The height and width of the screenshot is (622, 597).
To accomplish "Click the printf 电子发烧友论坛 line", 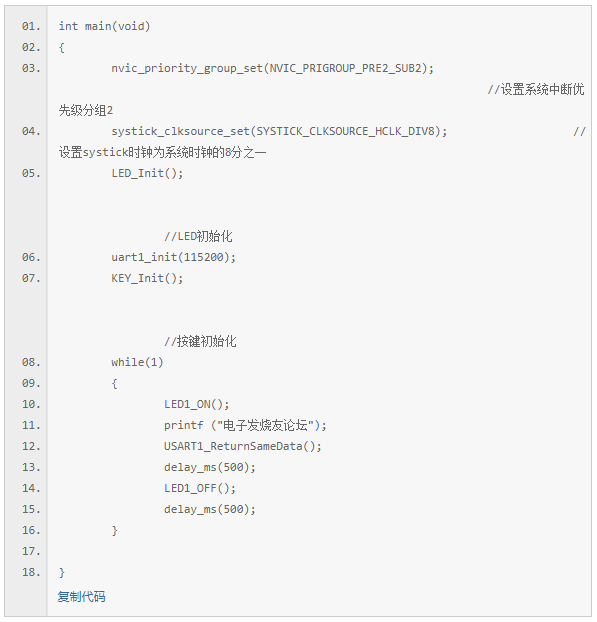I will pyautogui.click(x=245, y=426).
